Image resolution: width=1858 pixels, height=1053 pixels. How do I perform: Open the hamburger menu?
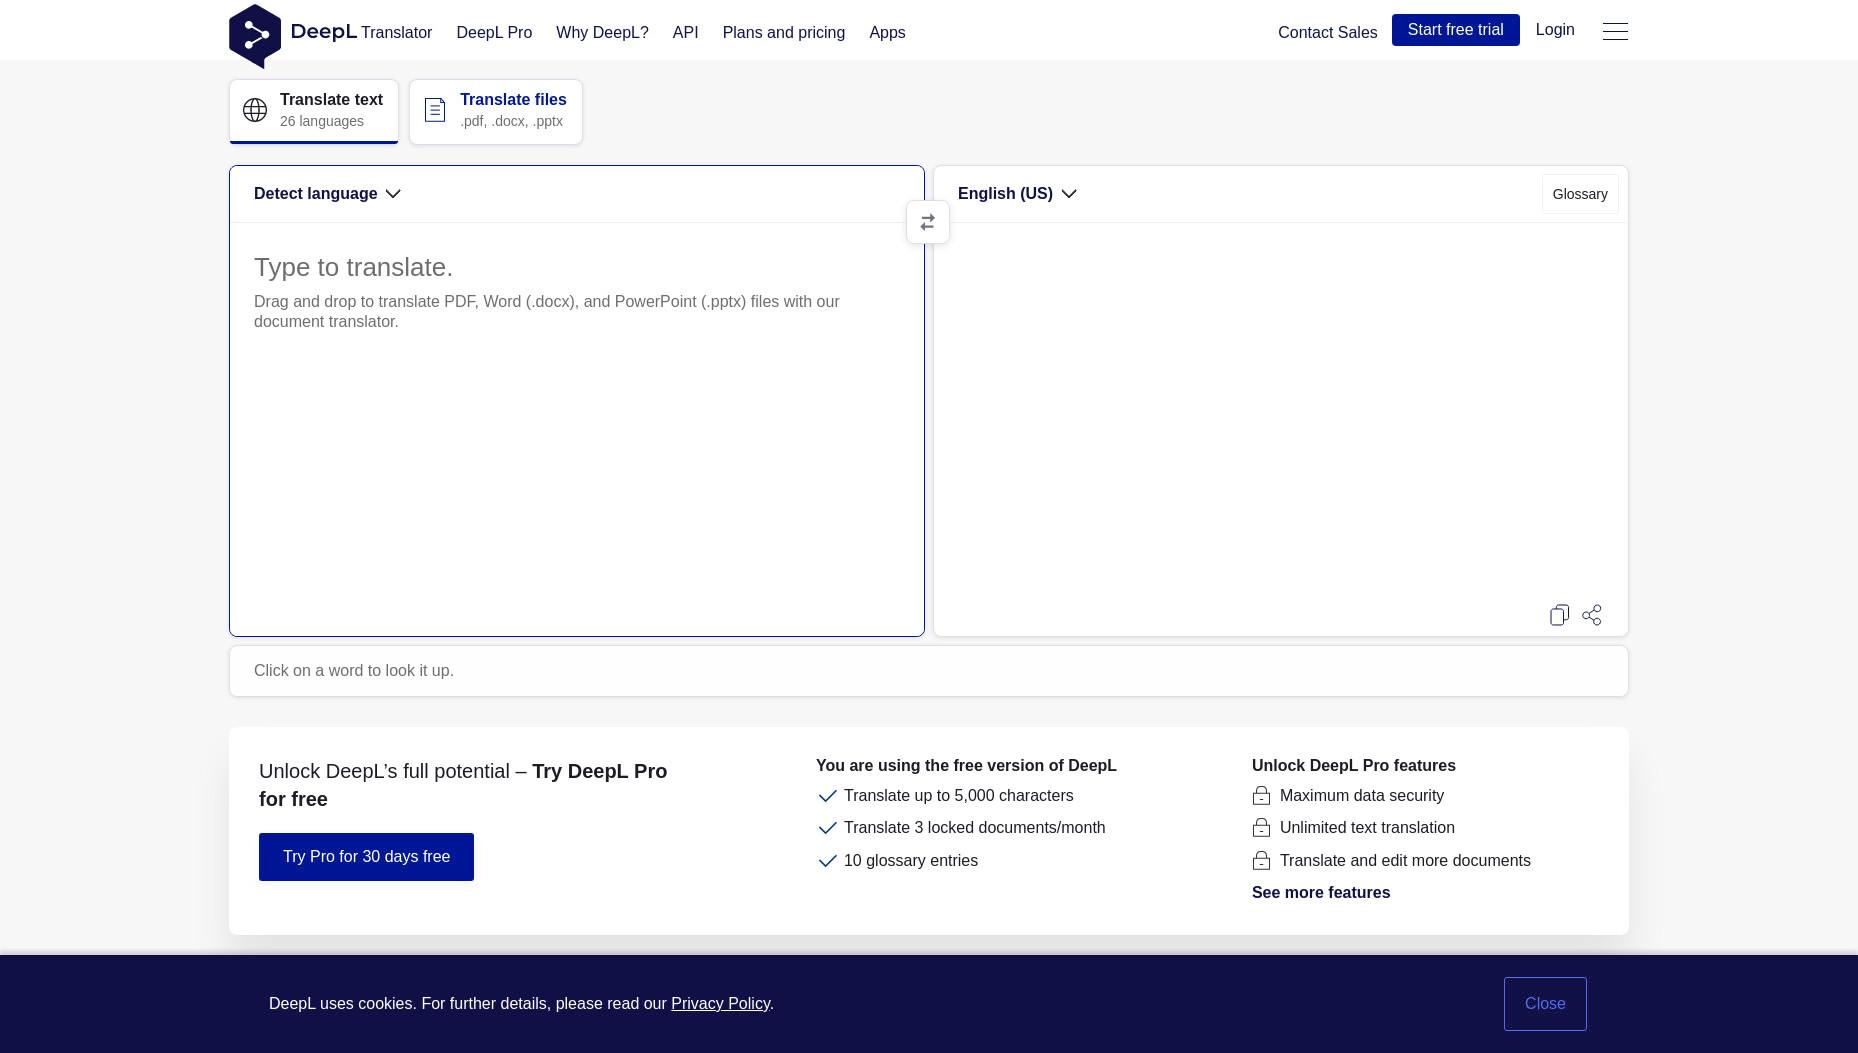[x=1615, y=31]
